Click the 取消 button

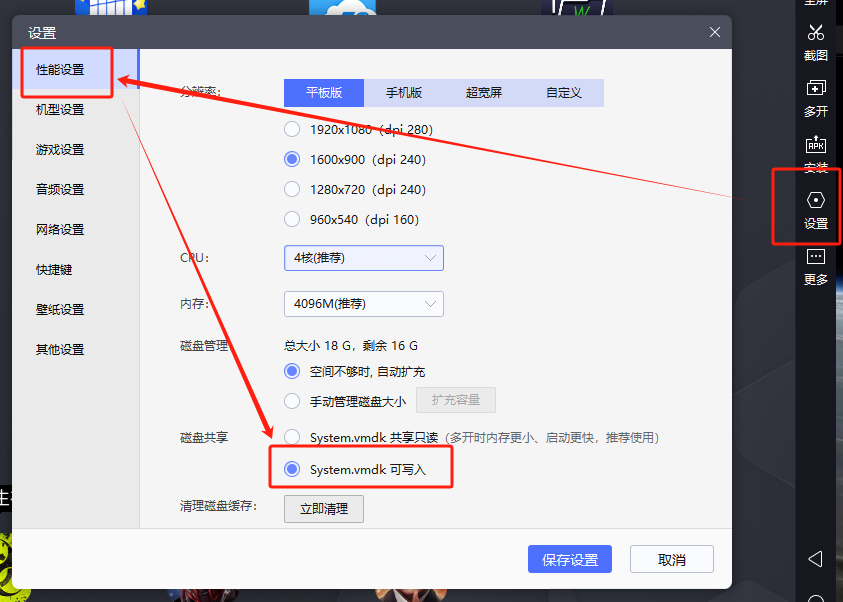(671, 560)
